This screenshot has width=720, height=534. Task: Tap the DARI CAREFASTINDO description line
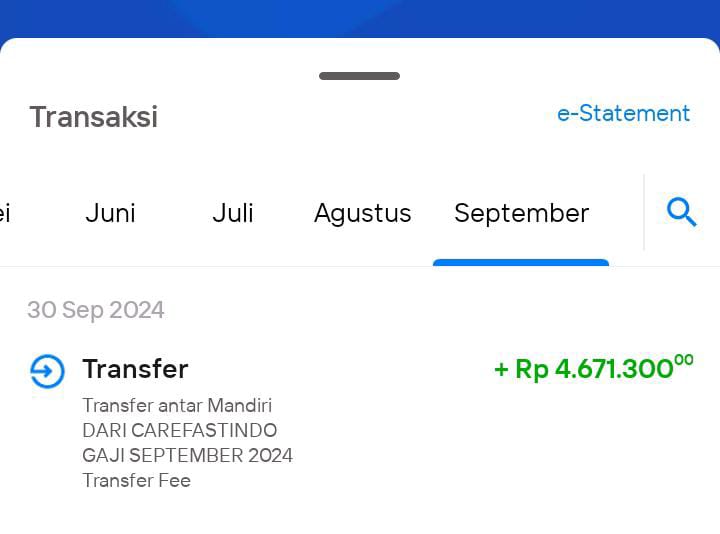pos(180,430)
